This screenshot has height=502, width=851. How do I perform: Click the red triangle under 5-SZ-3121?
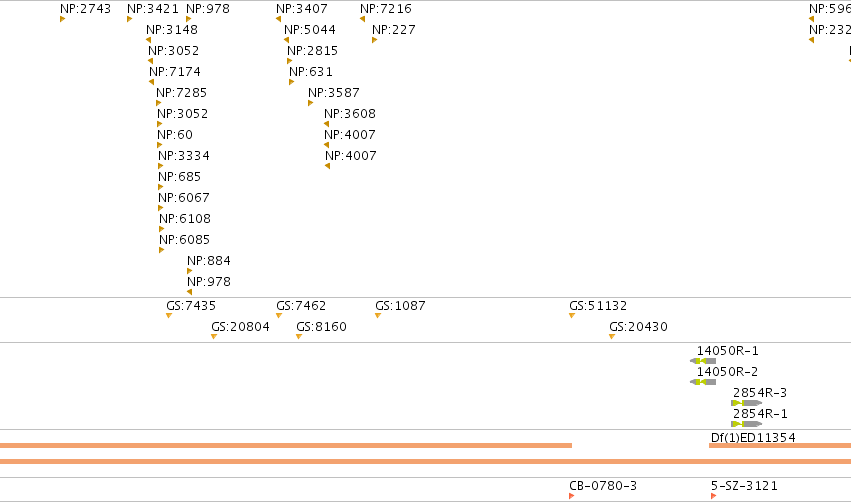[x=713, y=496]
